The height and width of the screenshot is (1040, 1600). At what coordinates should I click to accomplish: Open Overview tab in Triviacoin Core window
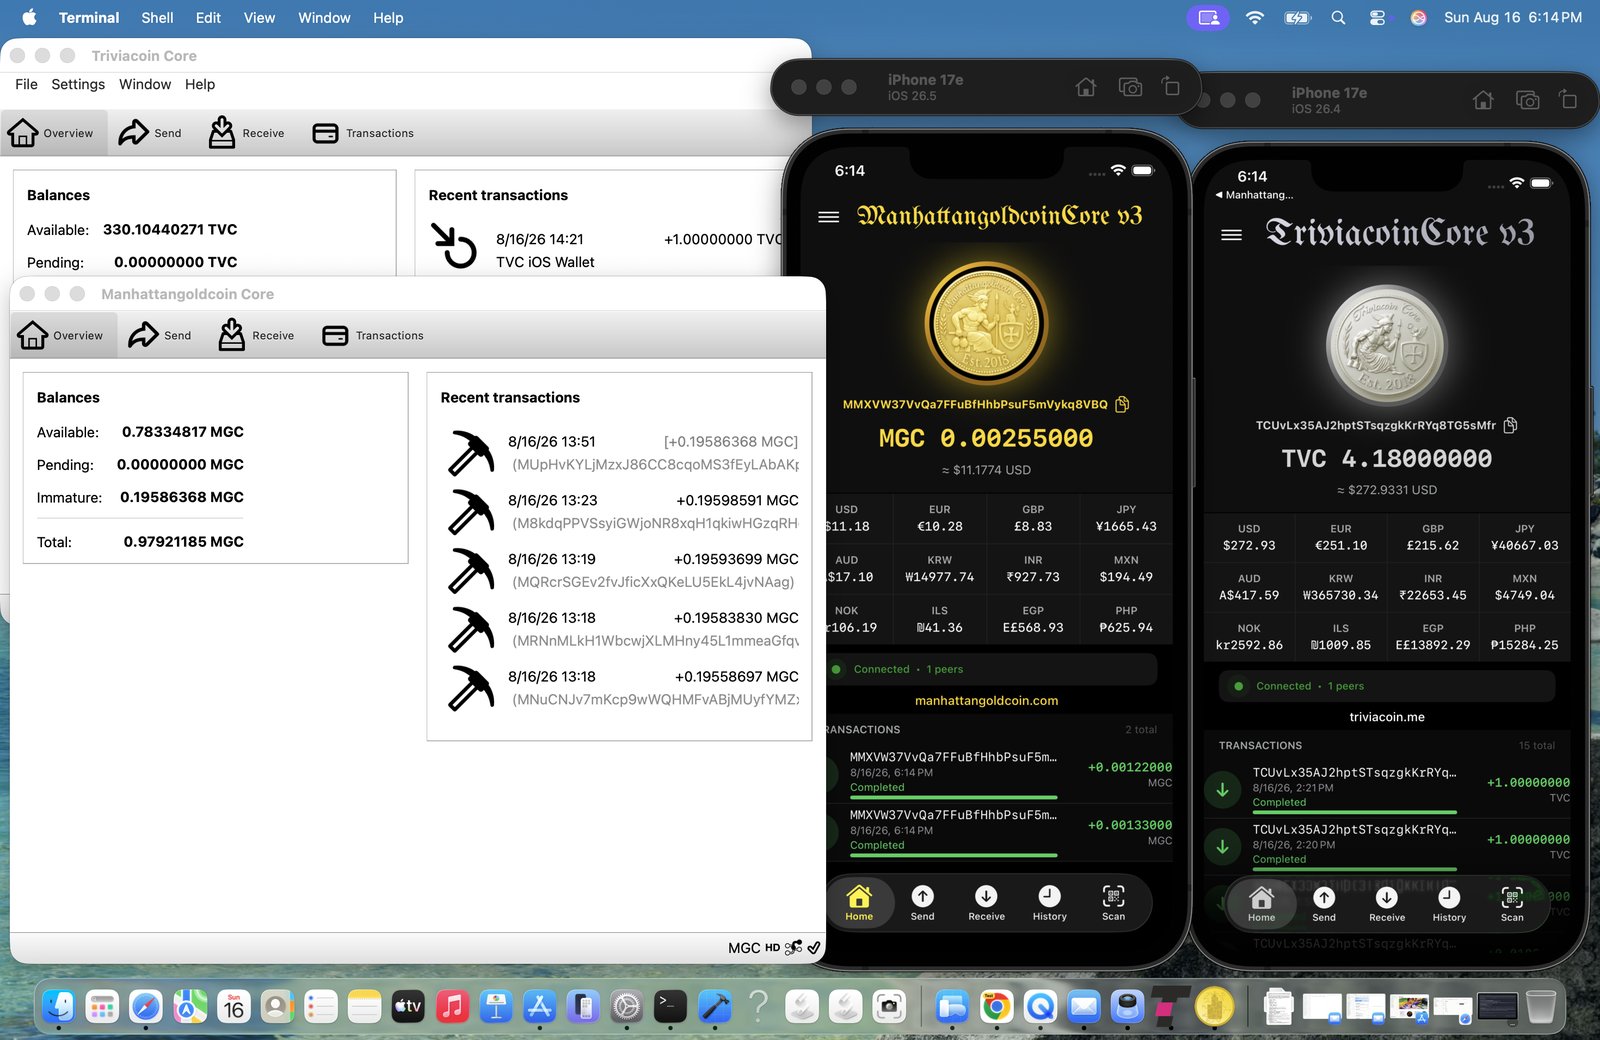pyautogui.click(x=52, y=133)
